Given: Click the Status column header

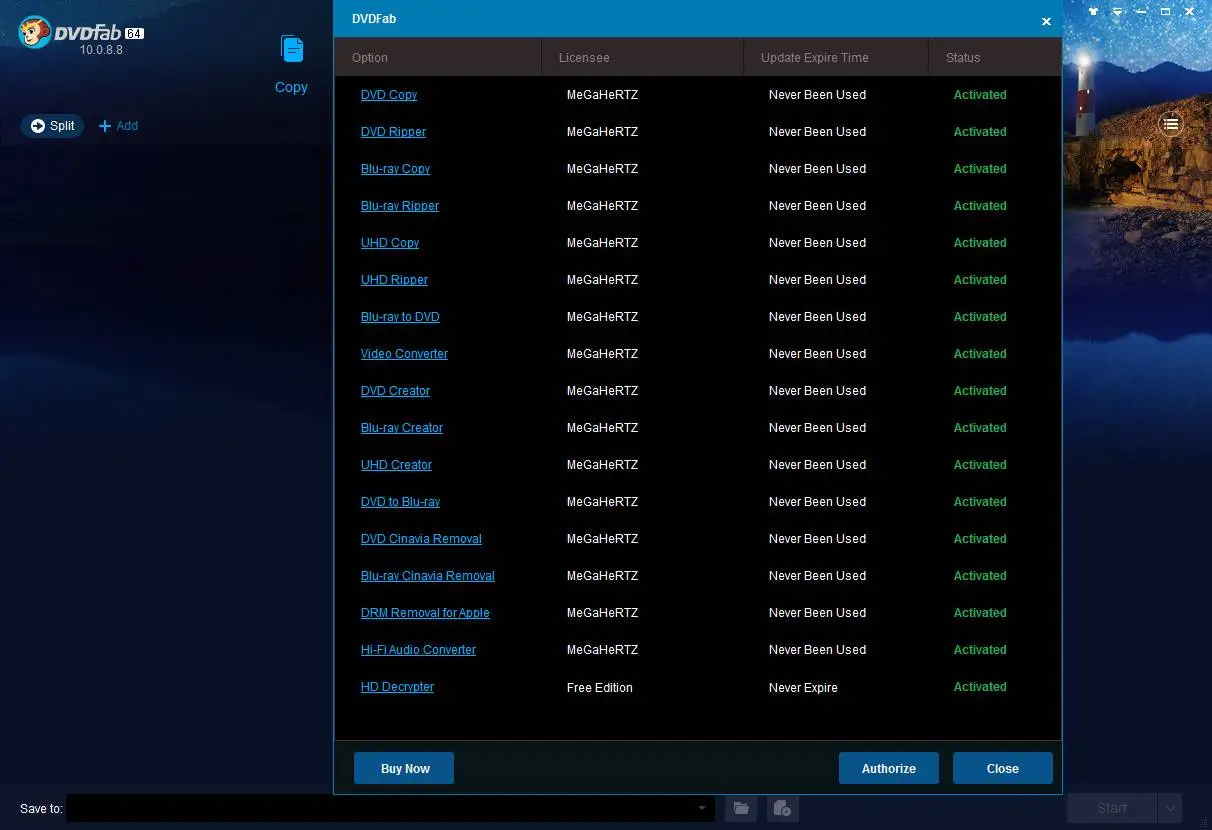Looking at the screenshot, I should [995, 57].
